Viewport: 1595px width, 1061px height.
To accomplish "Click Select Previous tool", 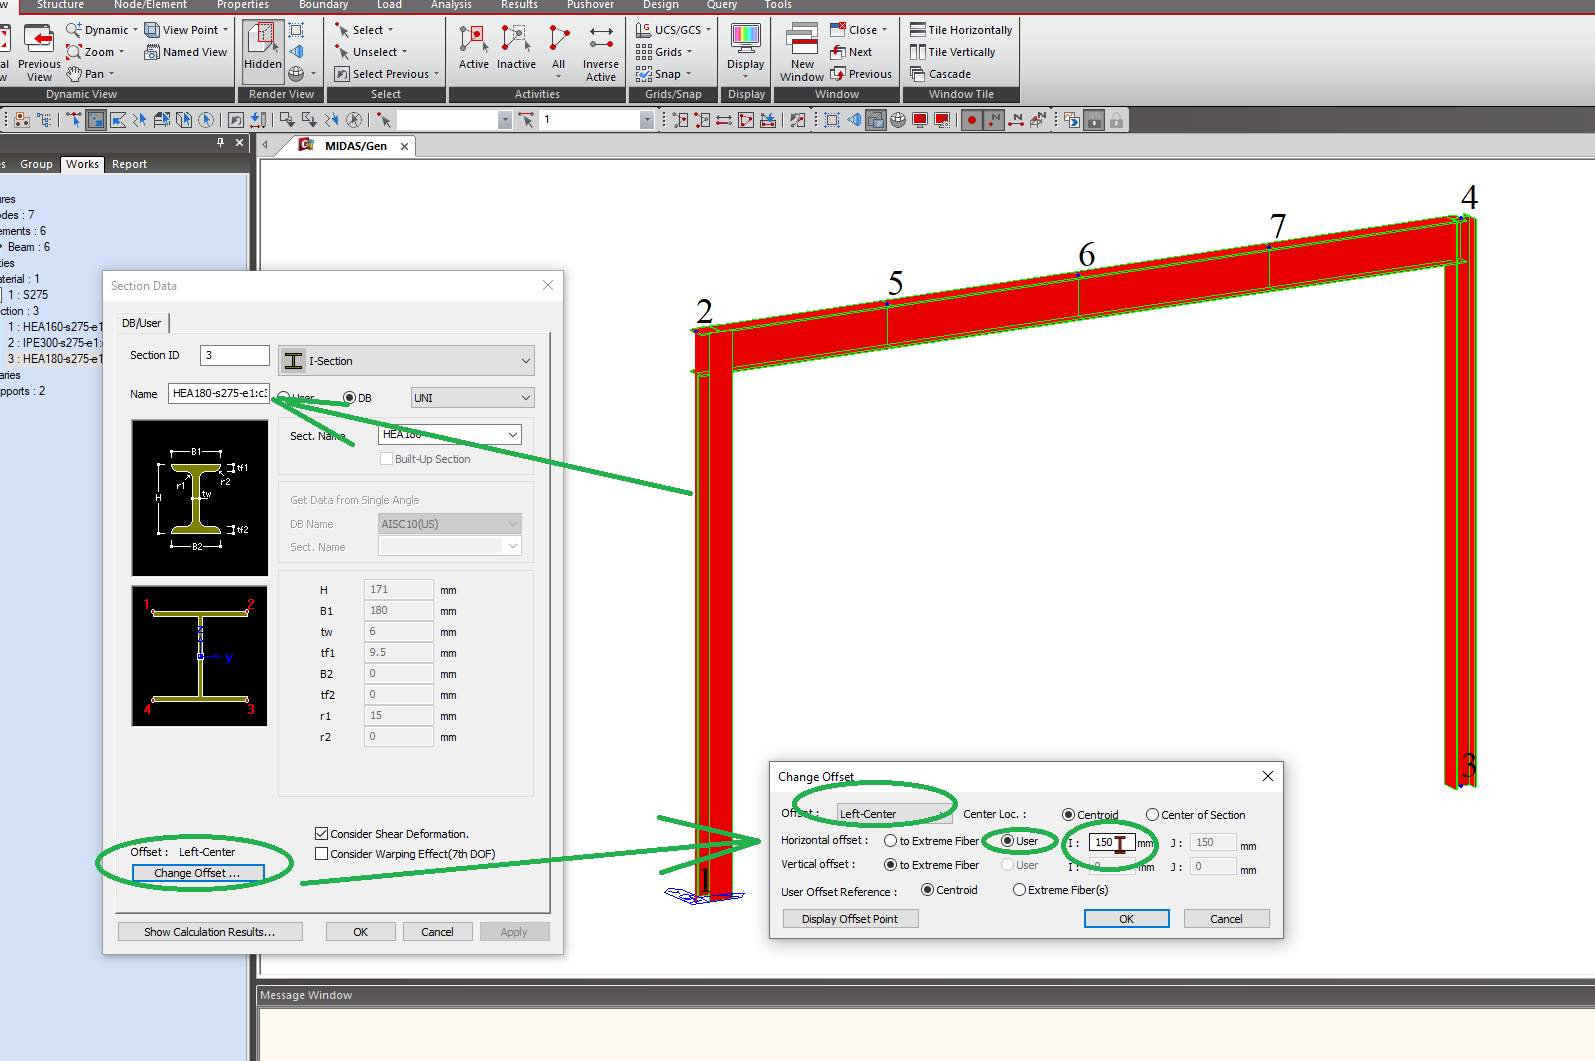I will pos(386,74).
